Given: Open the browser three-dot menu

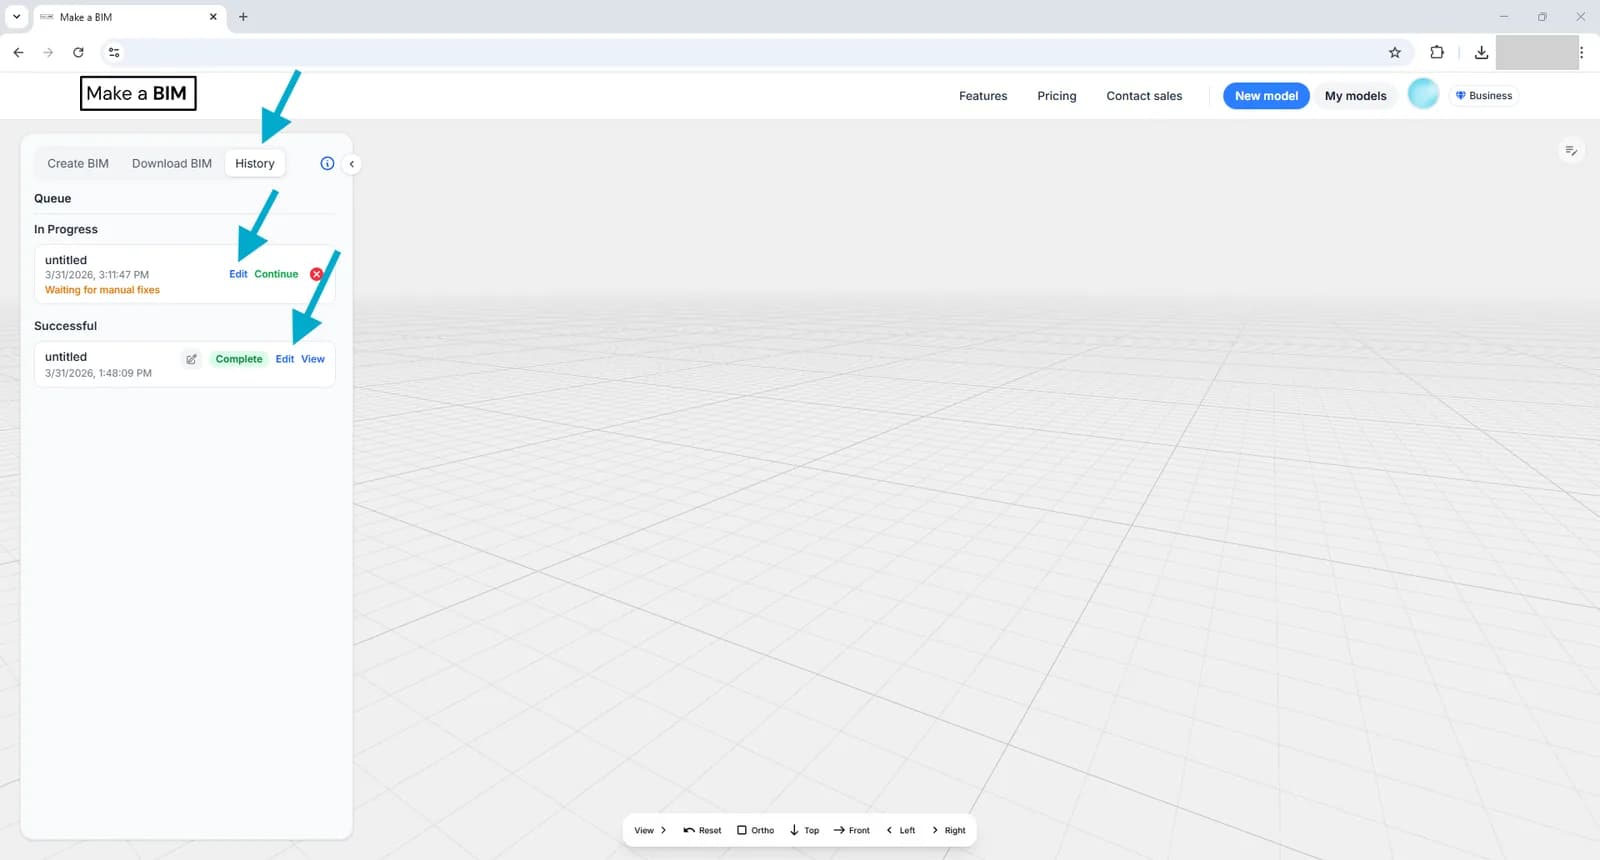Looking at the screenshot, I should point(1581,52).
